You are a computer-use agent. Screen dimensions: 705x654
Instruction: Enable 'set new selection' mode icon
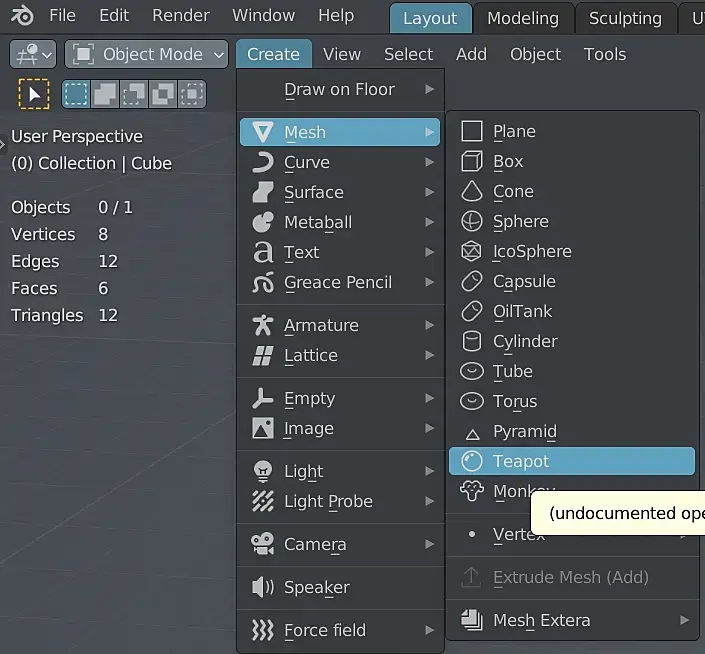[76, 94]
